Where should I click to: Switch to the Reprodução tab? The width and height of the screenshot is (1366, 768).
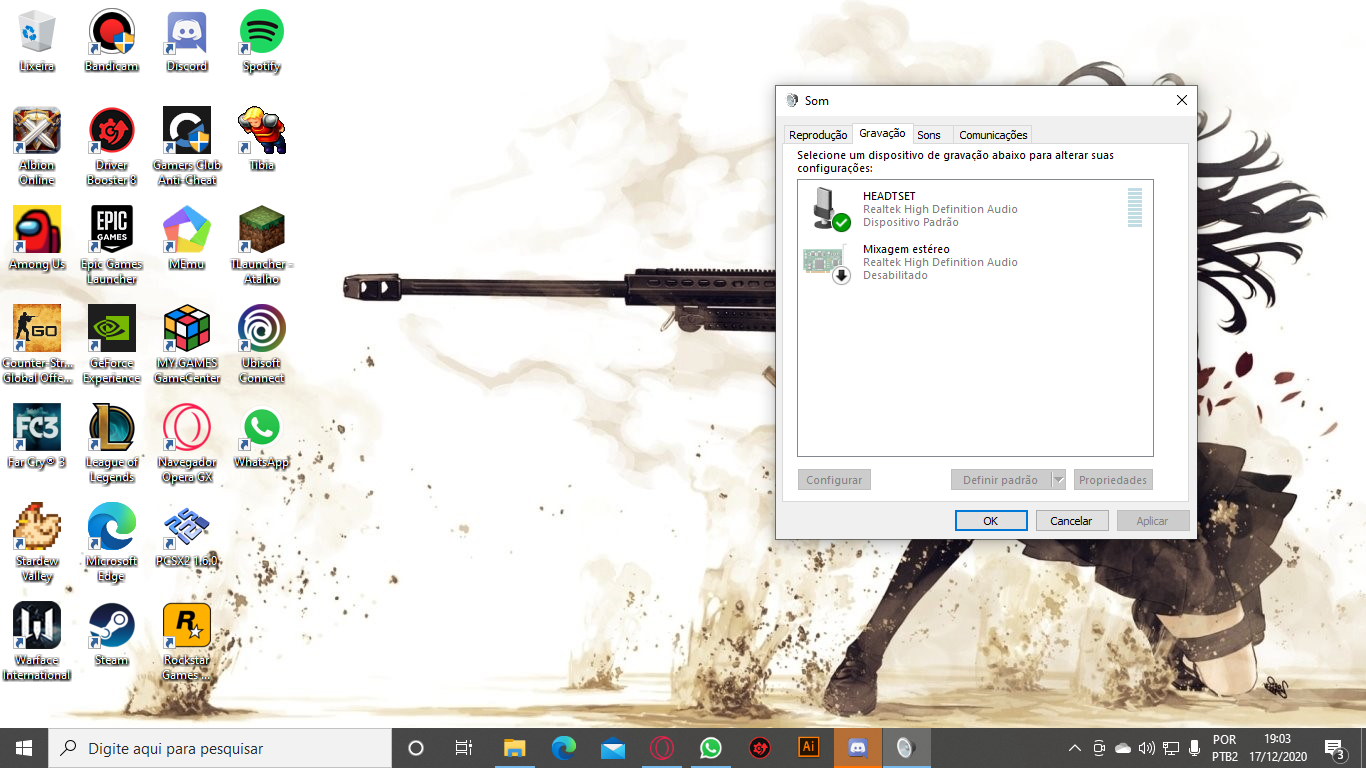pyautogui.click(x=817, y=135)
